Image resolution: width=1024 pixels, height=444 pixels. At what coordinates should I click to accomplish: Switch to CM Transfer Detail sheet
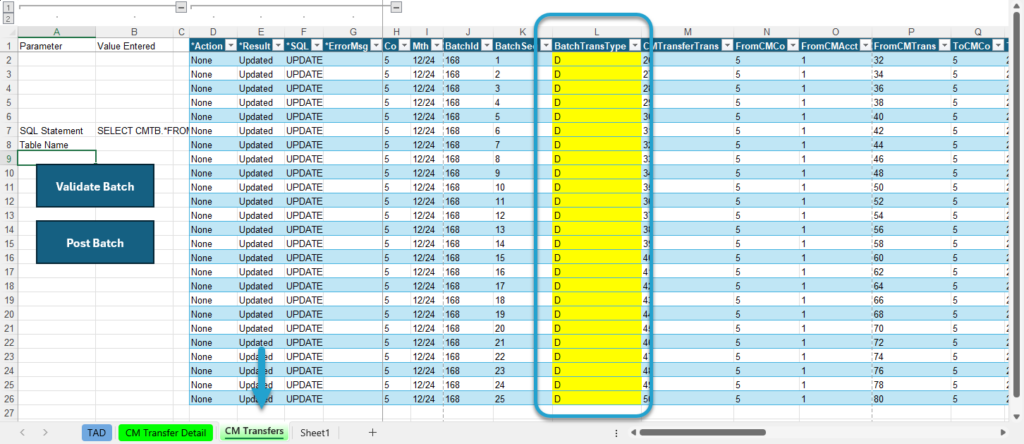(166, 432)
